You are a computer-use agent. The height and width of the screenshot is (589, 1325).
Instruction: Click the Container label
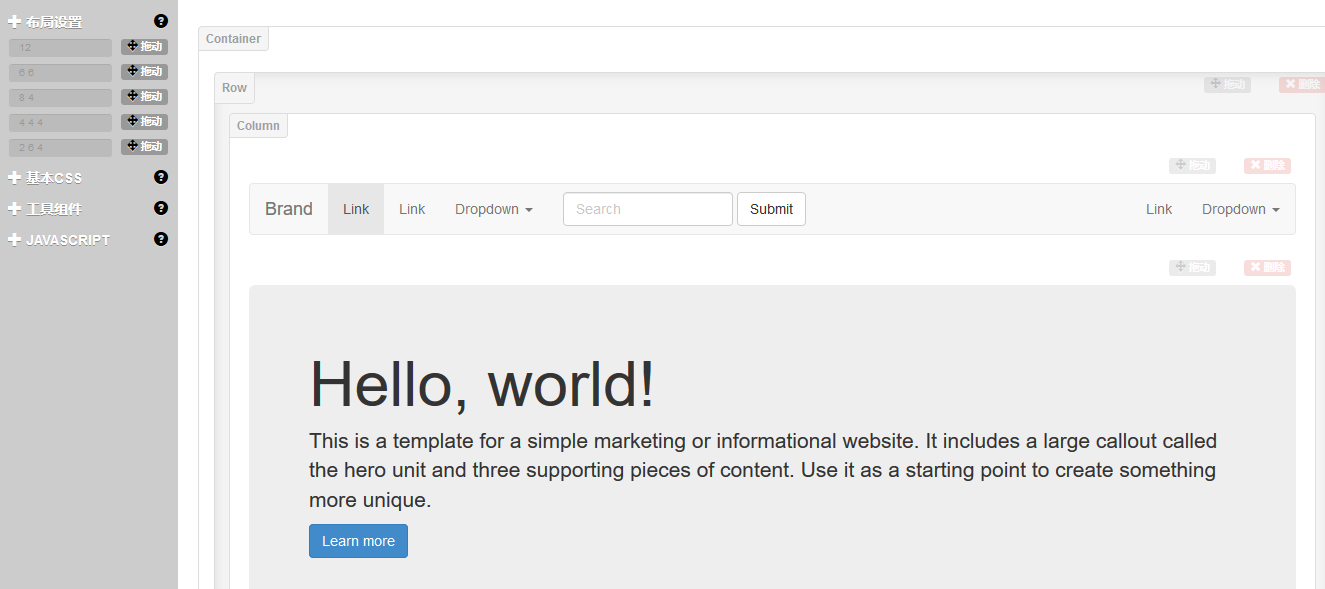click(x=233, y=39)
